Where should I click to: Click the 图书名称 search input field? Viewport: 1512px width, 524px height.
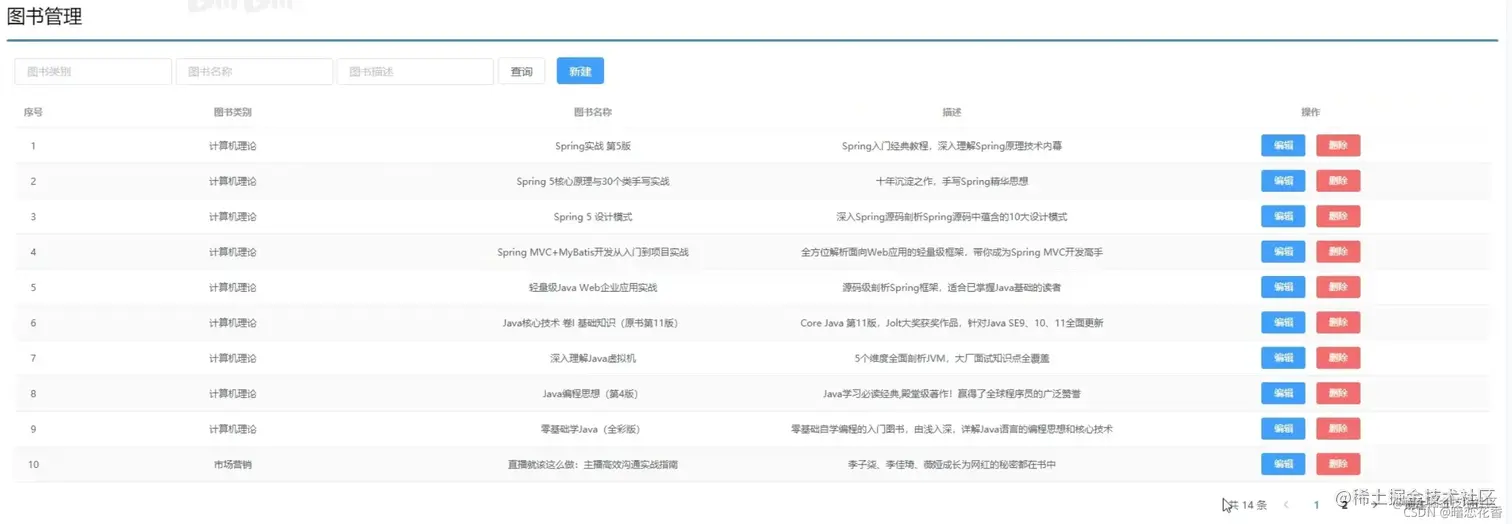(254, 71)
